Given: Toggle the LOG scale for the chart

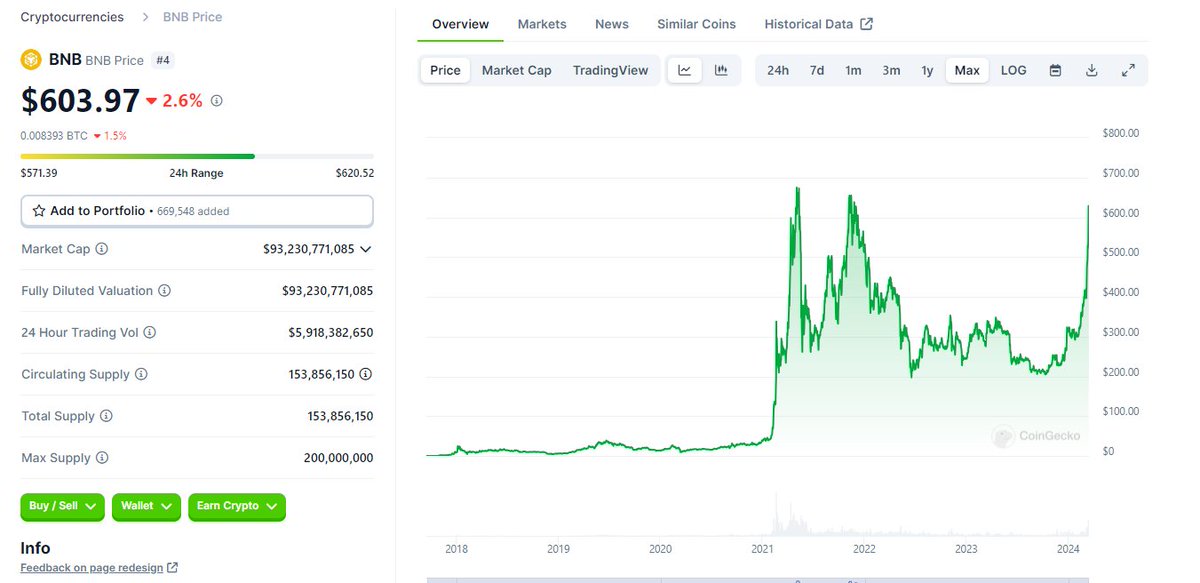Looking at the screenshot, I should [1014, 70].
